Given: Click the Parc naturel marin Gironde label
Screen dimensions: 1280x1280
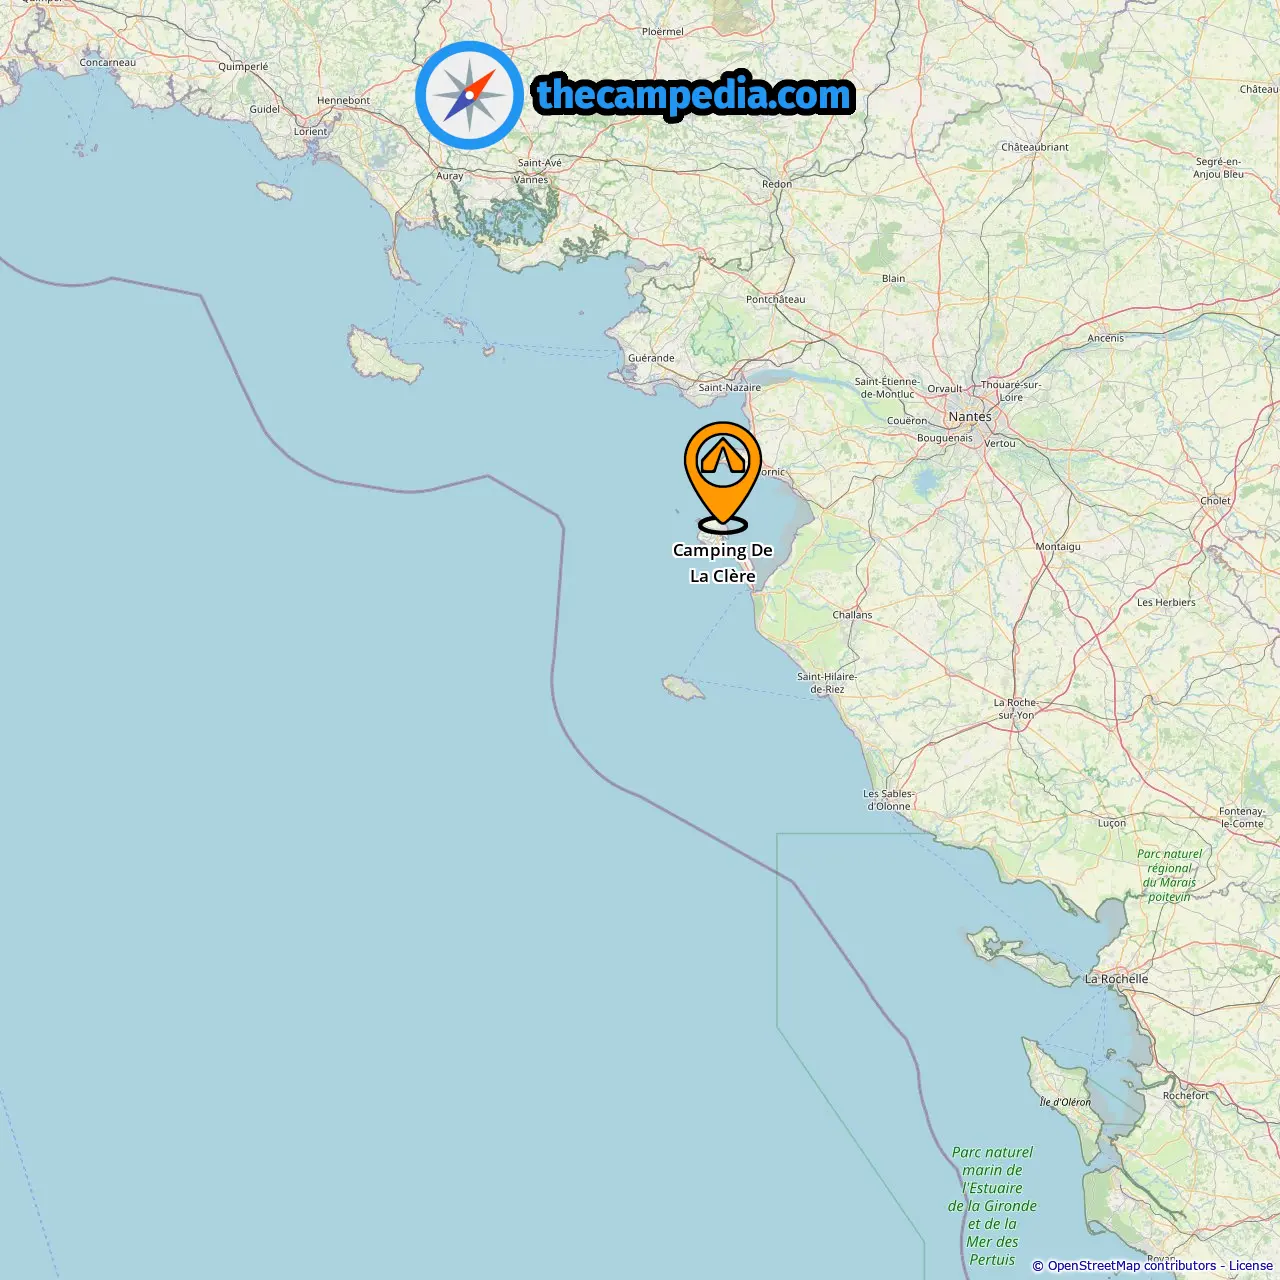Looking at the screenshot, I should coord(992,1206).
